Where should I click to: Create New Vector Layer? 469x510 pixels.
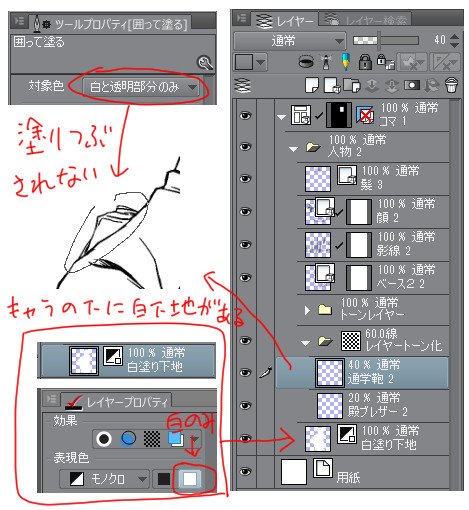point(332,86)
